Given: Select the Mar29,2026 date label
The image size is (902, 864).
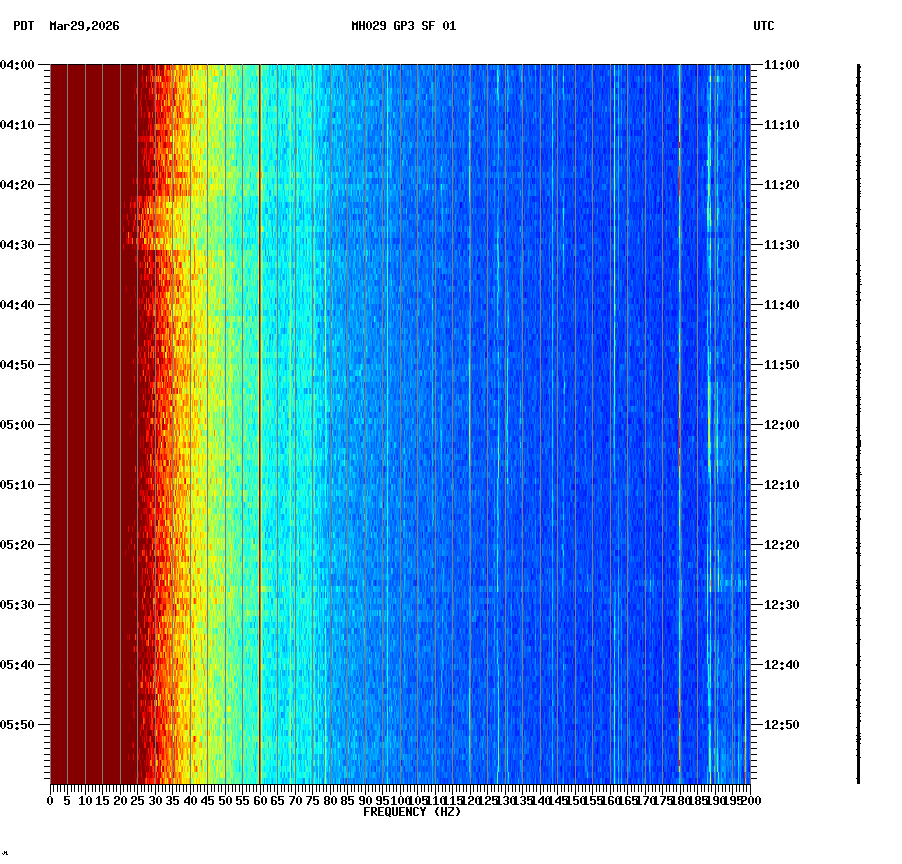Looking at the screenshot, I should (x=84, y=28).
